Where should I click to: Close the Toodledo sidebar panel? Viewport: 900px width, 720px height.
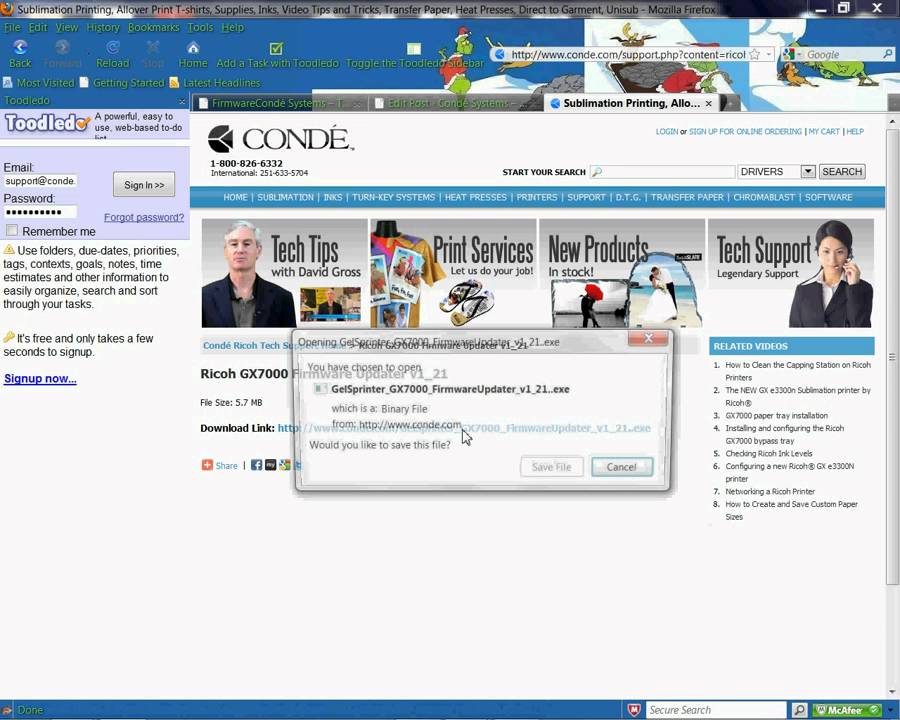182,101
